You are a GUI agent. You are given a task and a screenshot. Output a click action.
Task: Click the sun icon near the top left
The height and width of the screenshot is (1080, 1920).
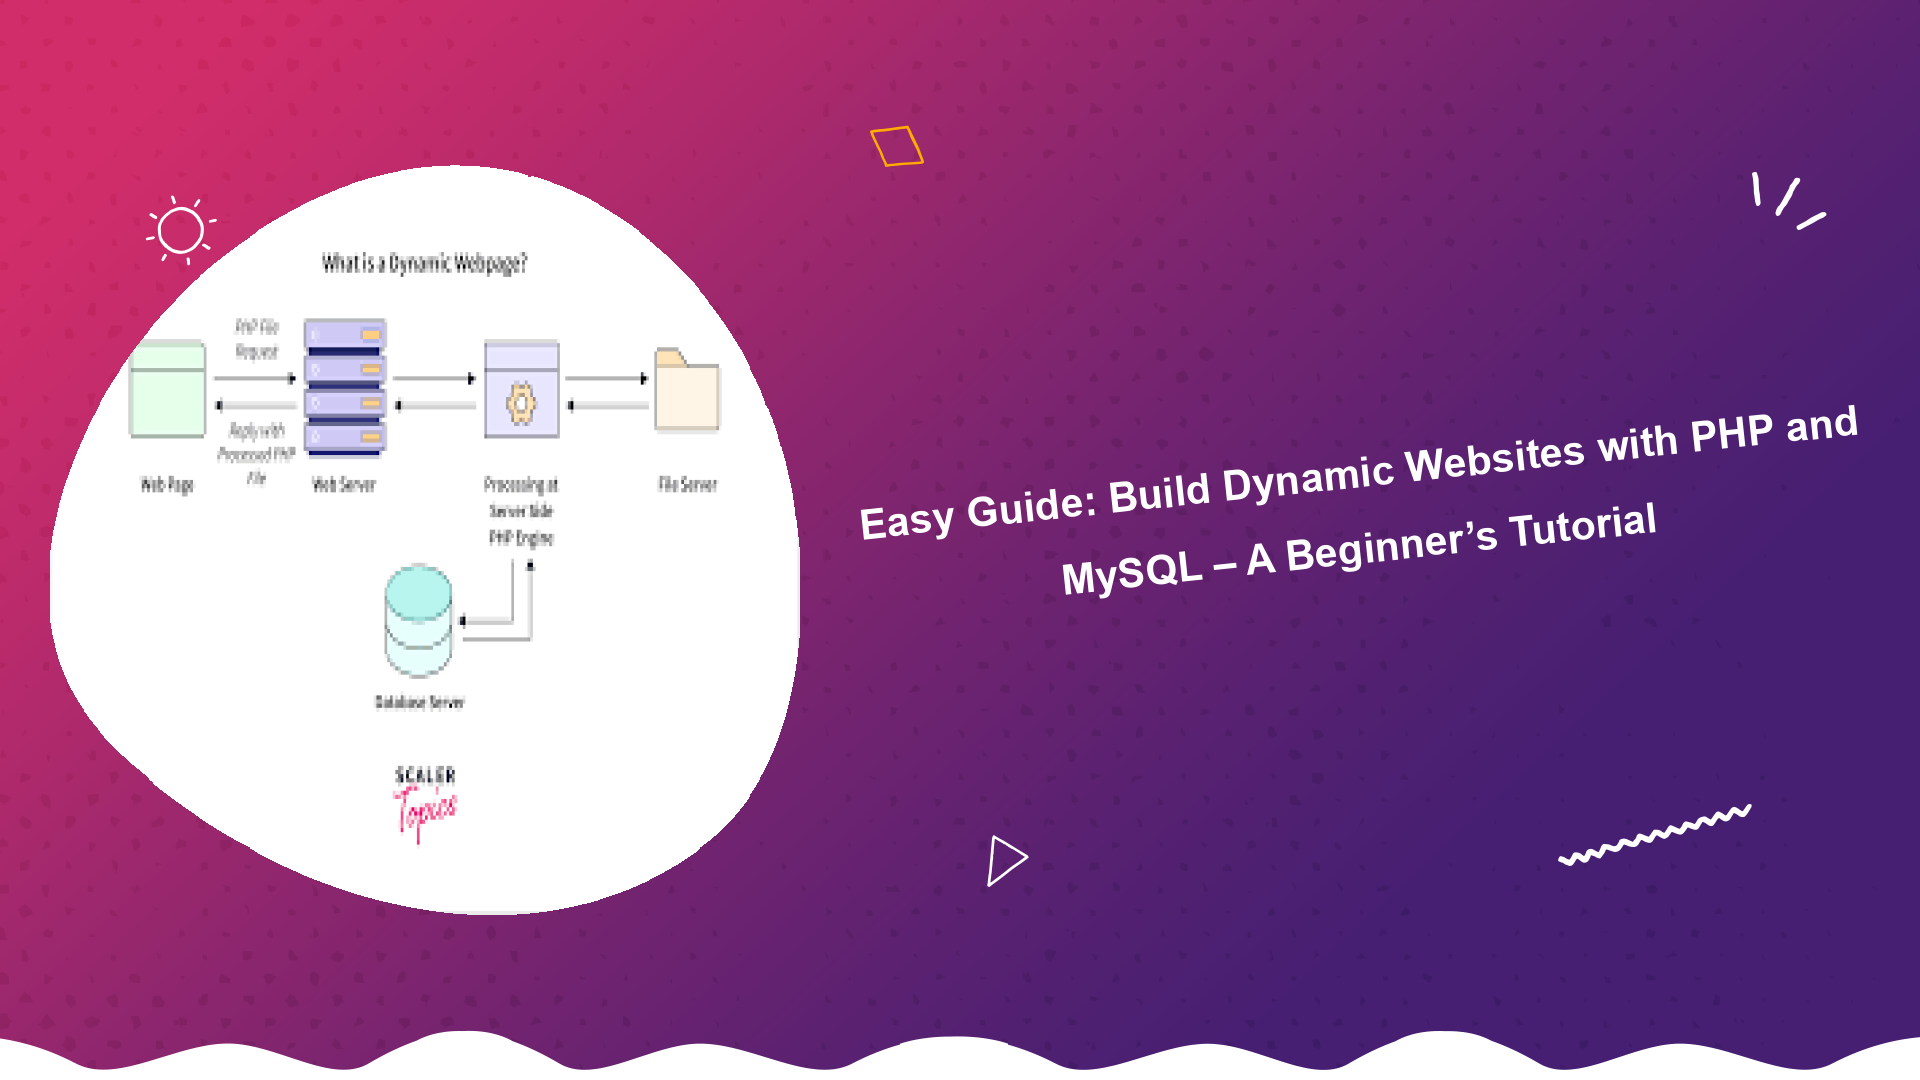click(180, 229)
